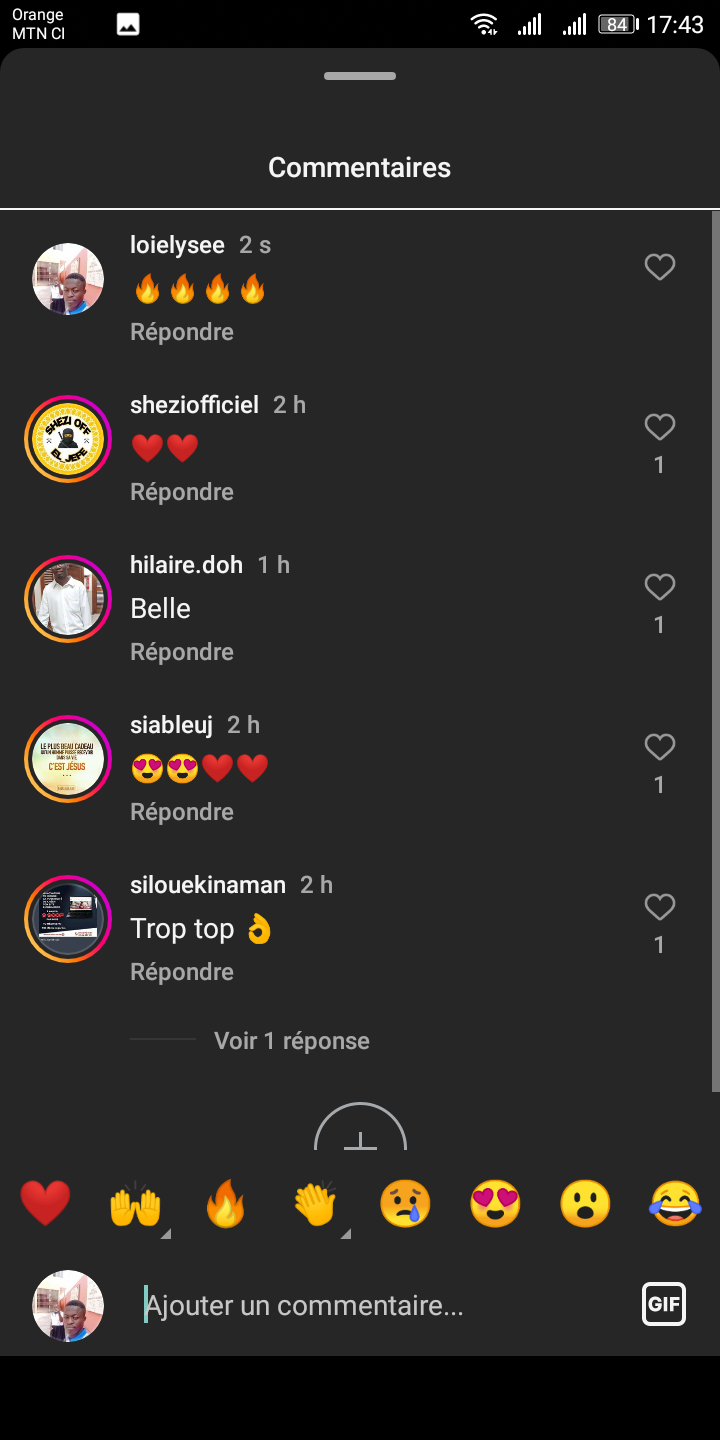Viewport: 720px width, 1440px height.
Task: Load more comments with plus circle
Action: point(360,1132)
